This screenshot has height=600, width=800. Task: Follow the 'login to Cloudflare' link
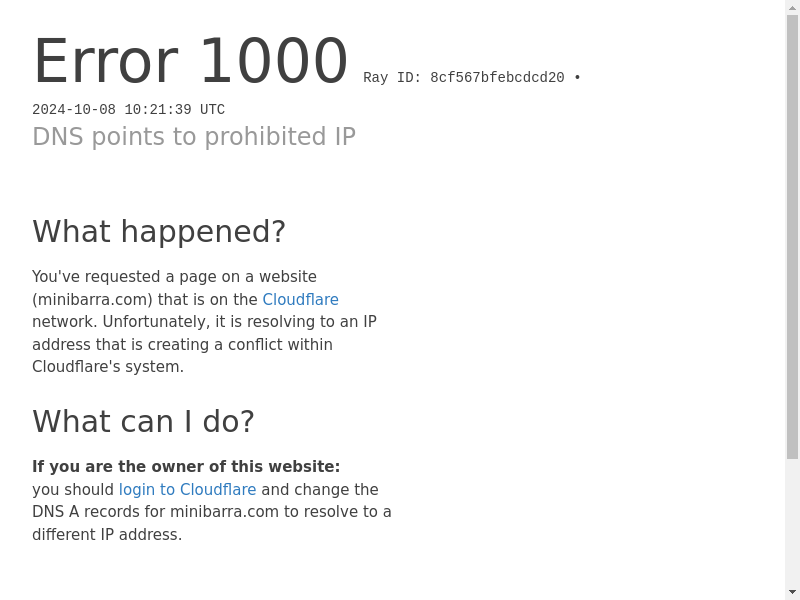pyautogui.click(x=187, y=489)
